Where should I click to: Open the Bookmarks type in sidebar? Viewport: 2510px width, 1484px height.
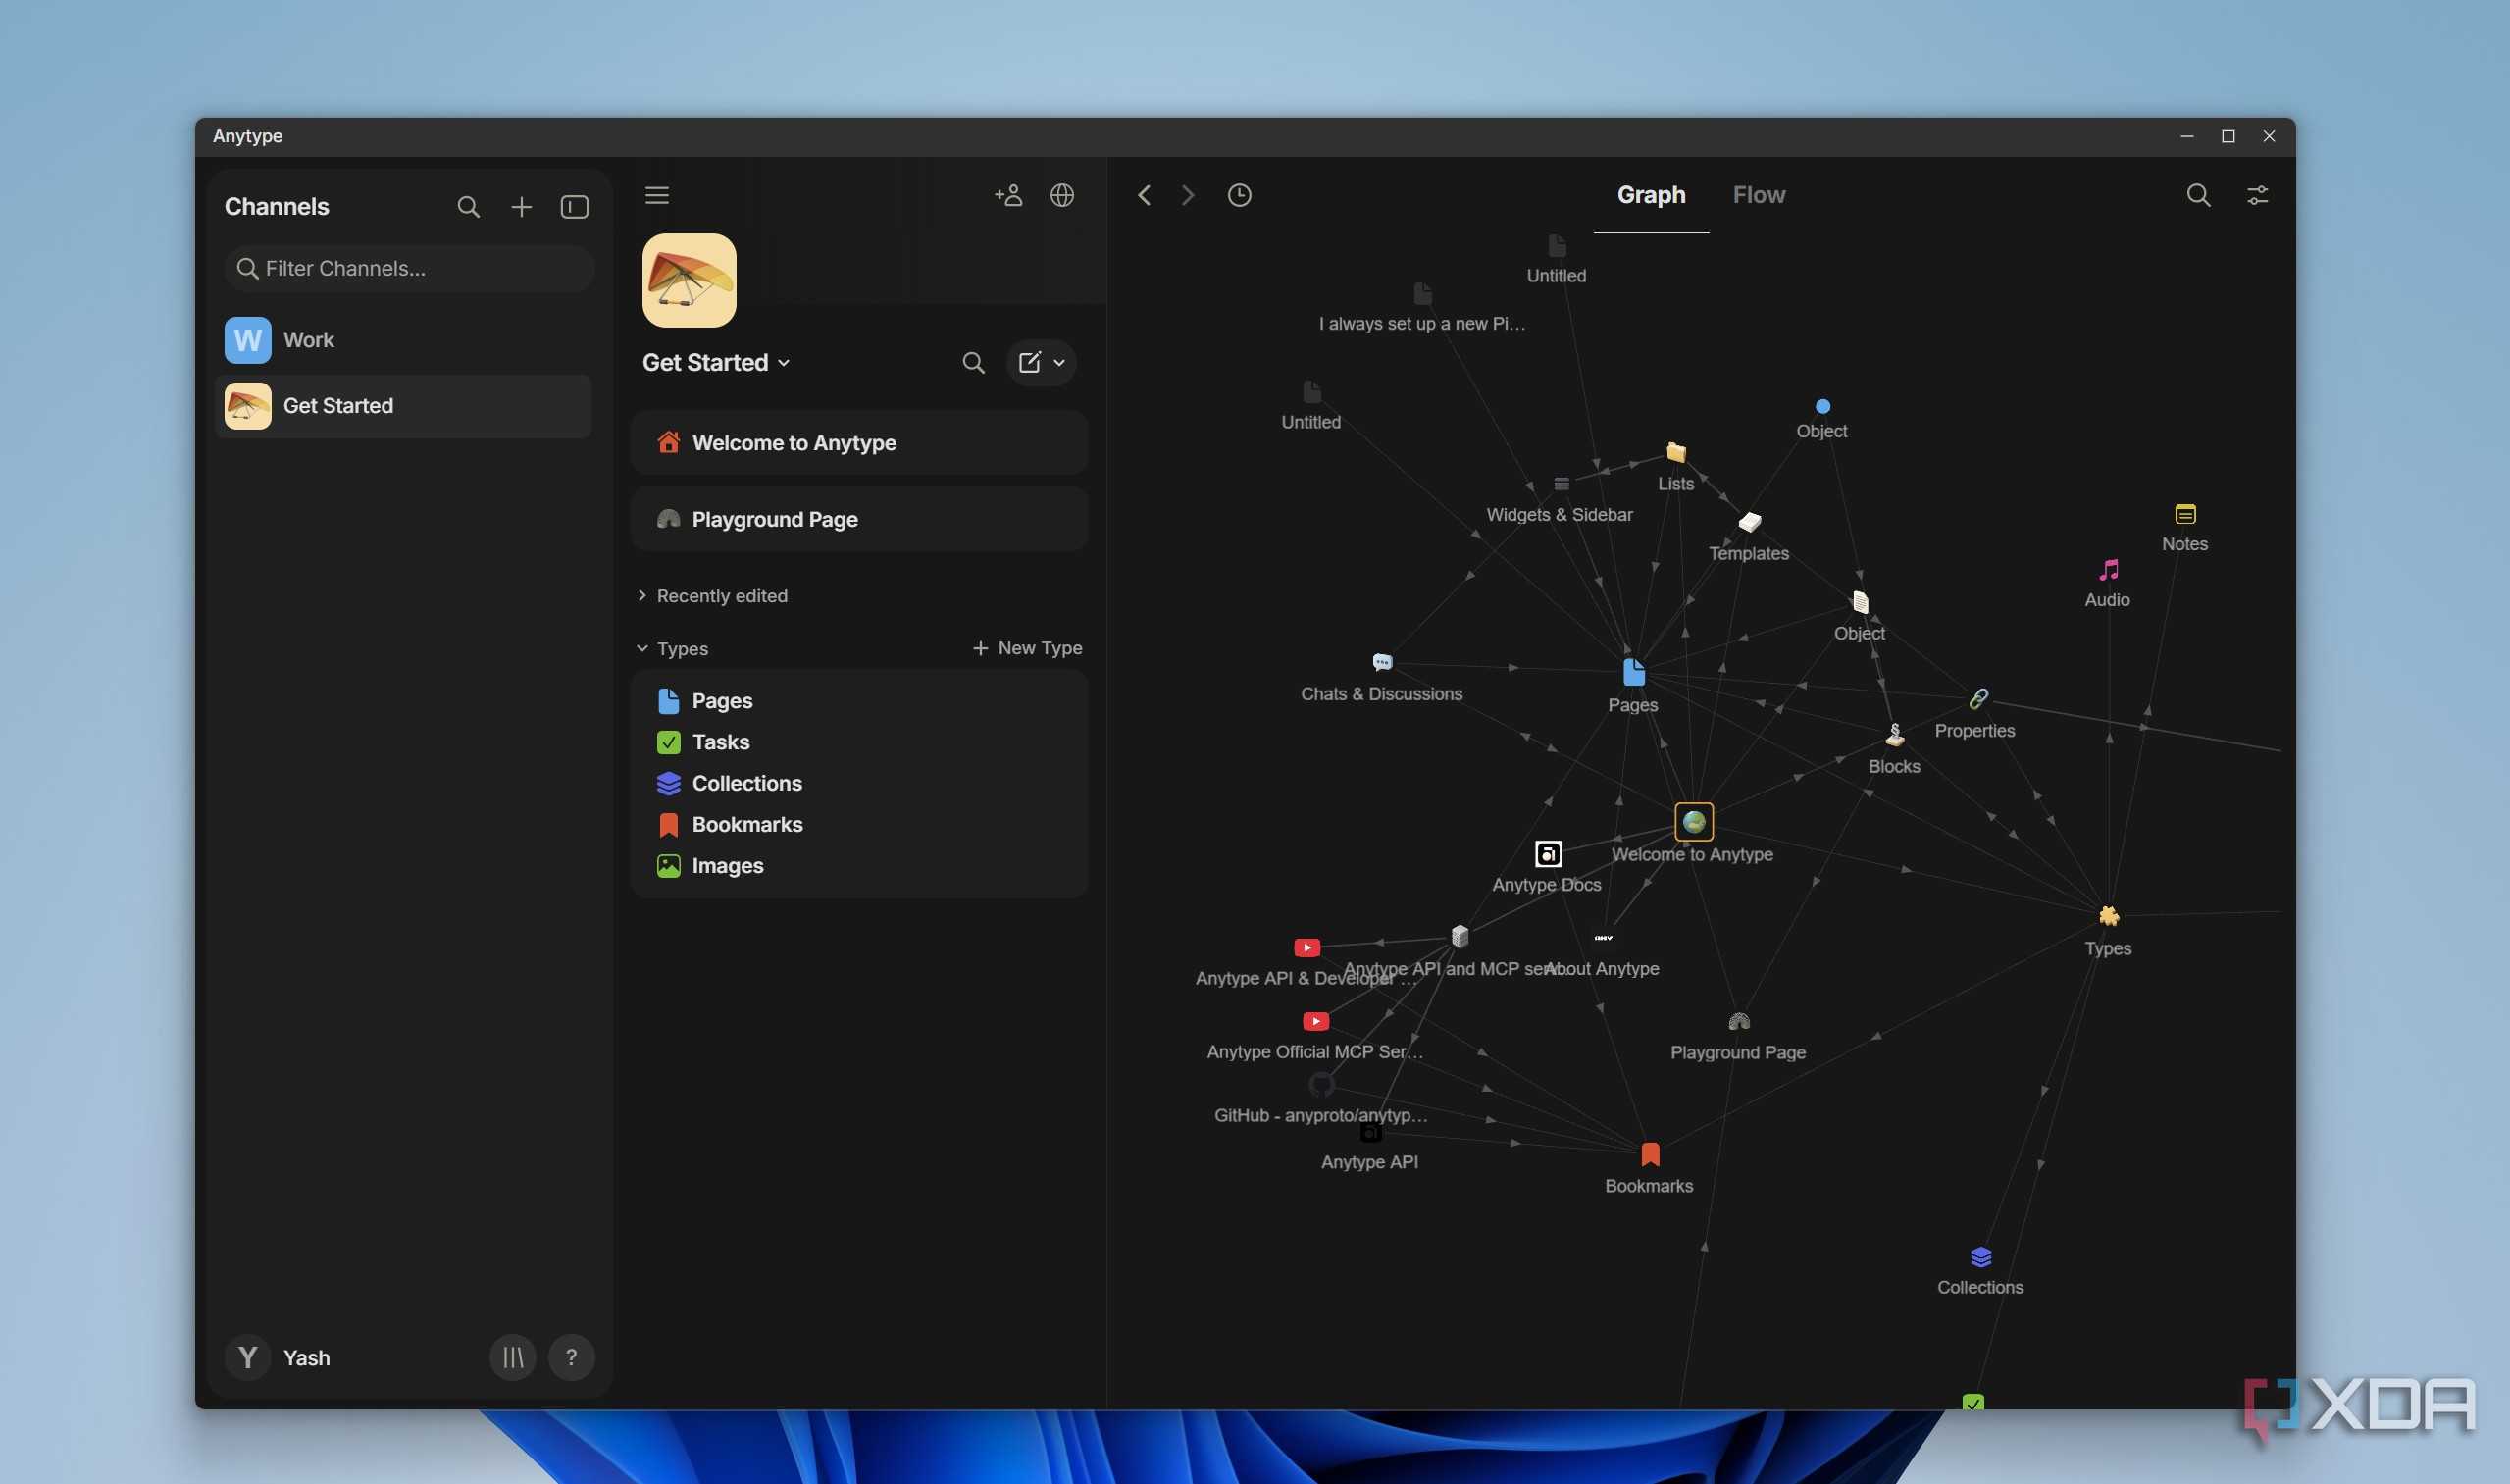859,825
